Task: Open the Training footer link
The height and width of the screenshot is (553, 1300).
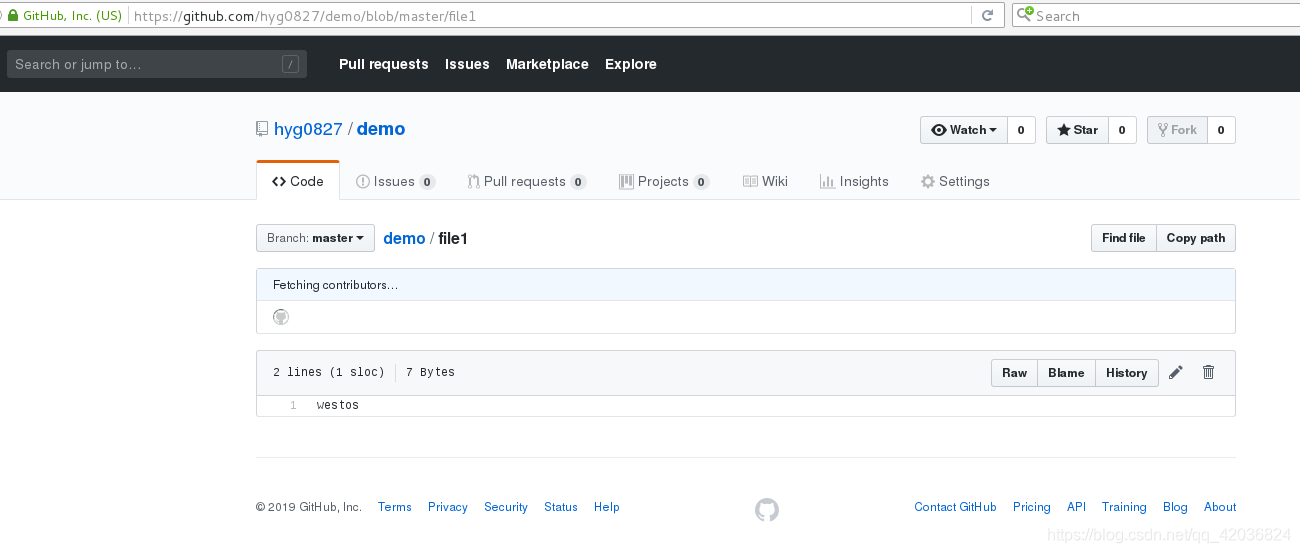Action: pyautogui.click(x=1124, y=507)
